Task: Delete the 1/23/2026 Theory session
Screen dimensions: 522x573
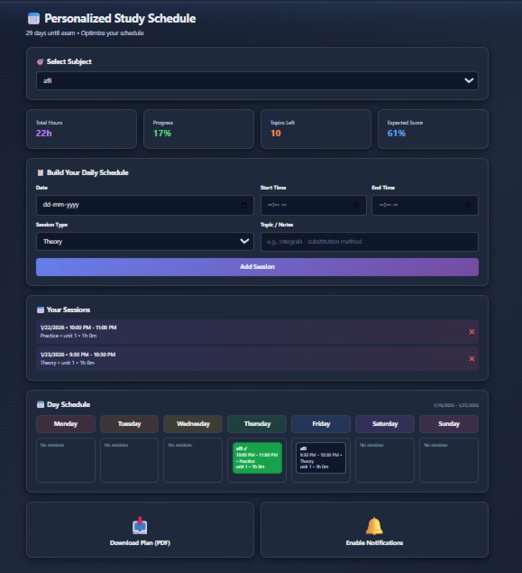Action: point(472,358)
